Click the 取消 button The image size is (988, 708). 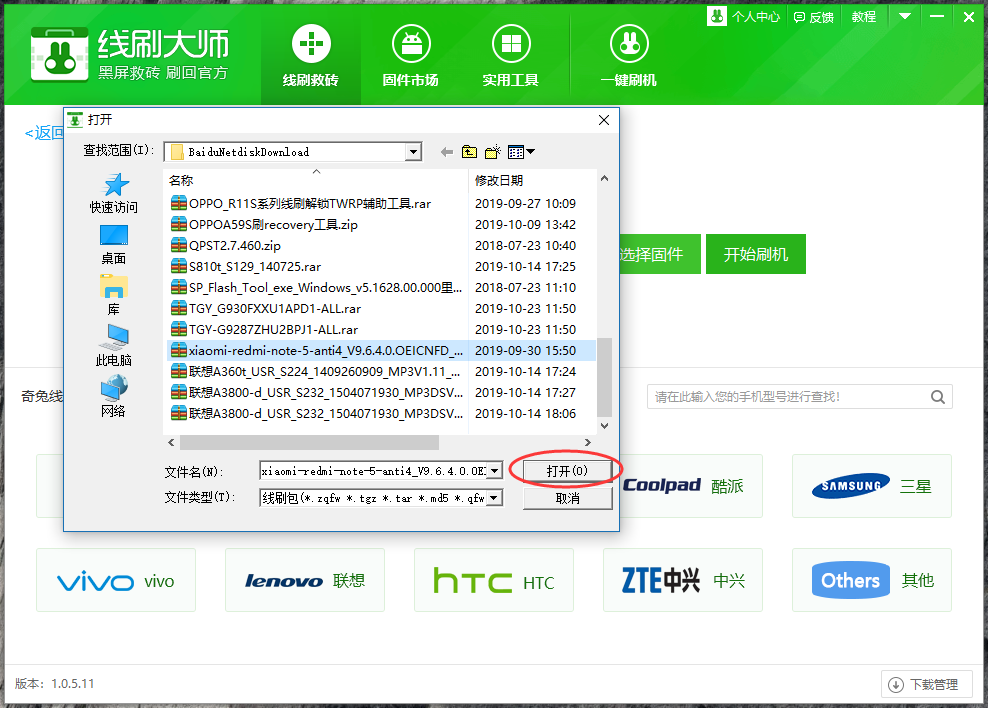click(x=567, y=498)
